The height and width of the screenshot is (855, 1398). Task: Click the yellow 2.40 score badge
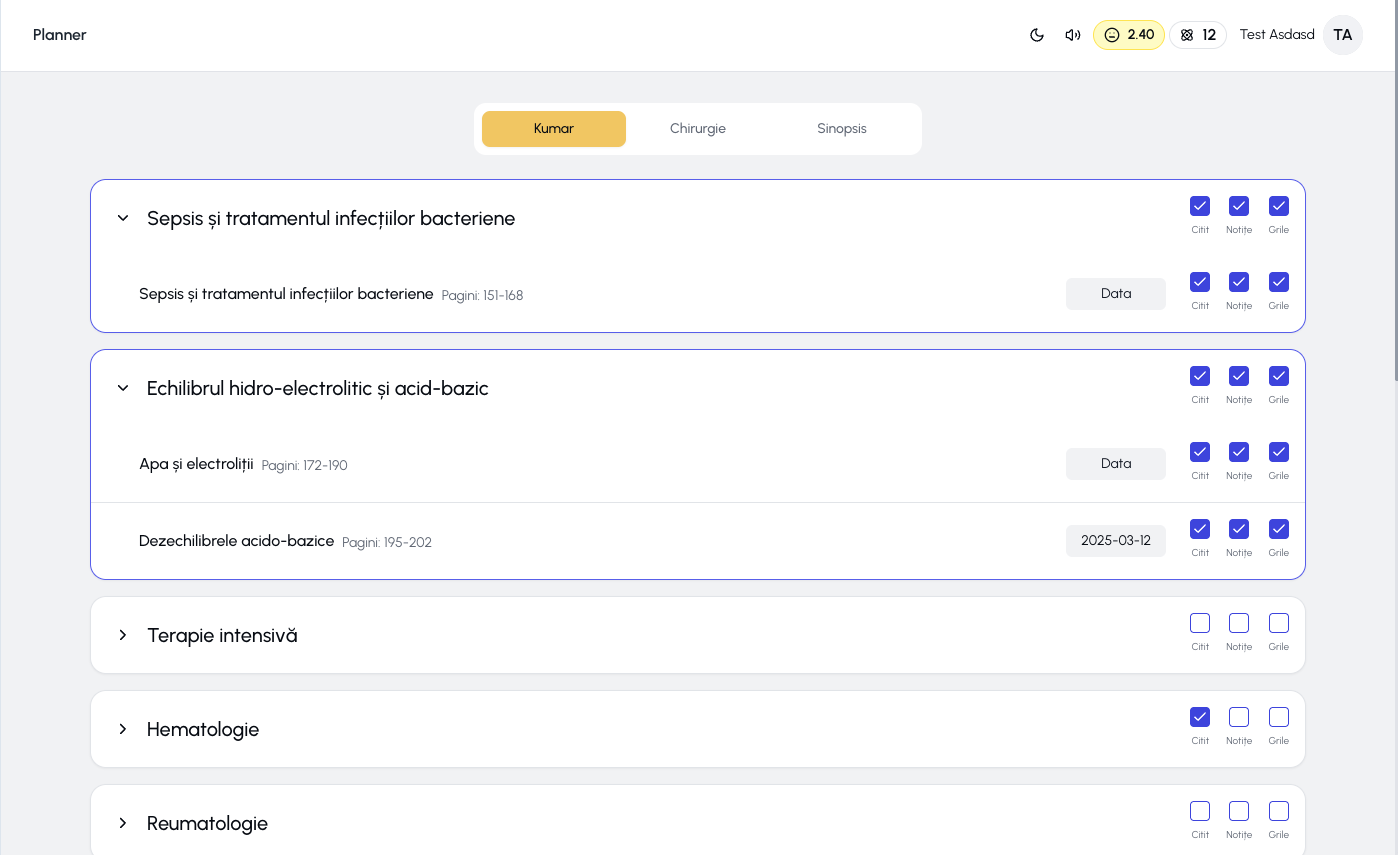[x=1128, y=35]
